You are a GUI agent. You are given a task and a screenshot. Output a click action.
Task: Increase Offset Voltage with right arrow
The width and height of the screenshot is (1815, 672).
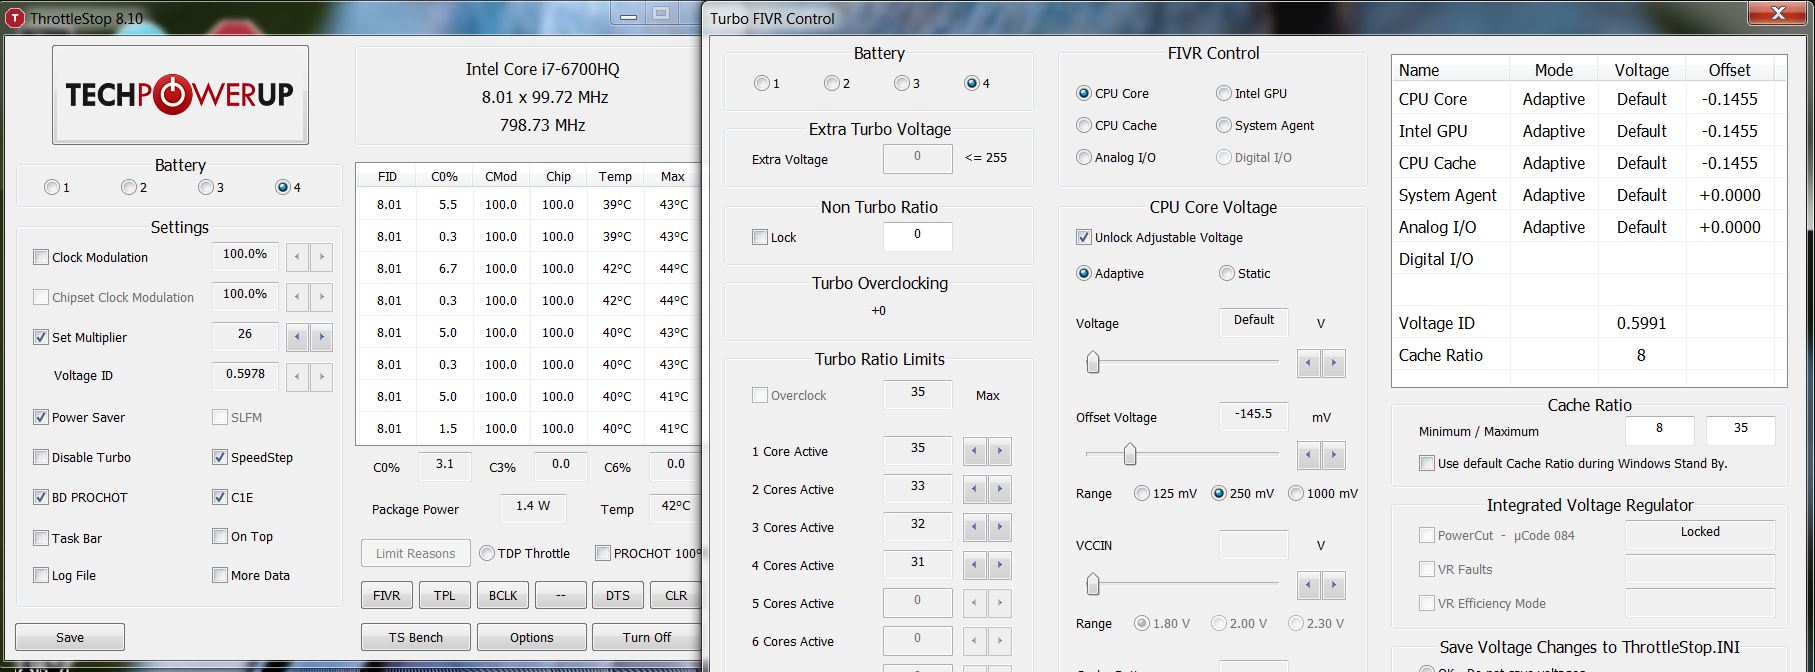click(x=1333, y=457)
